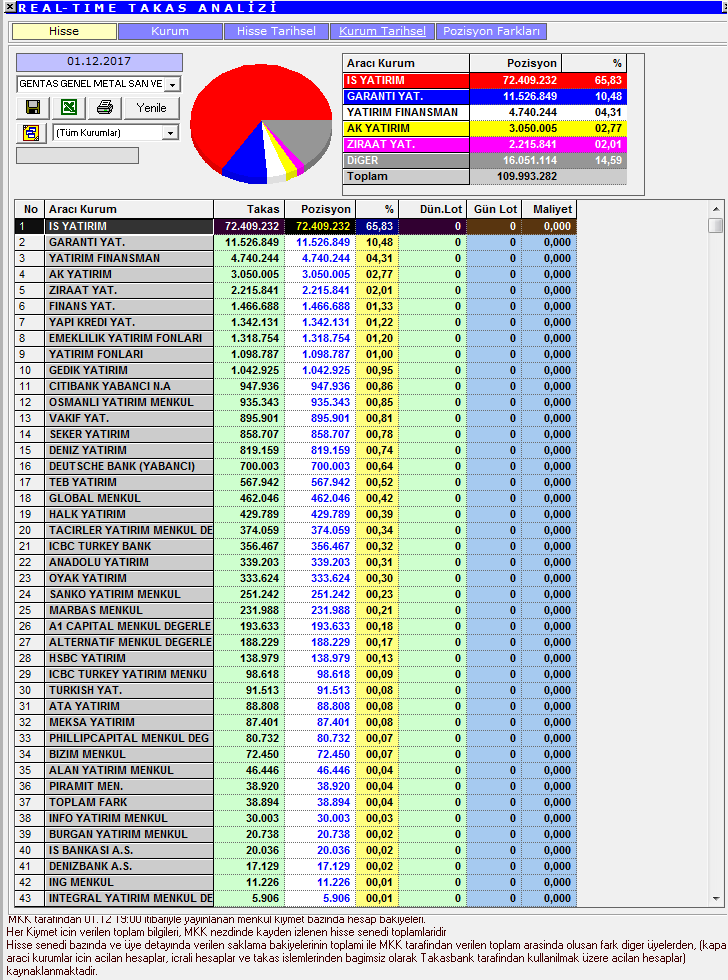Select the IS BANKASI A.S. row
728x980 pixels.
click(295, 850)
